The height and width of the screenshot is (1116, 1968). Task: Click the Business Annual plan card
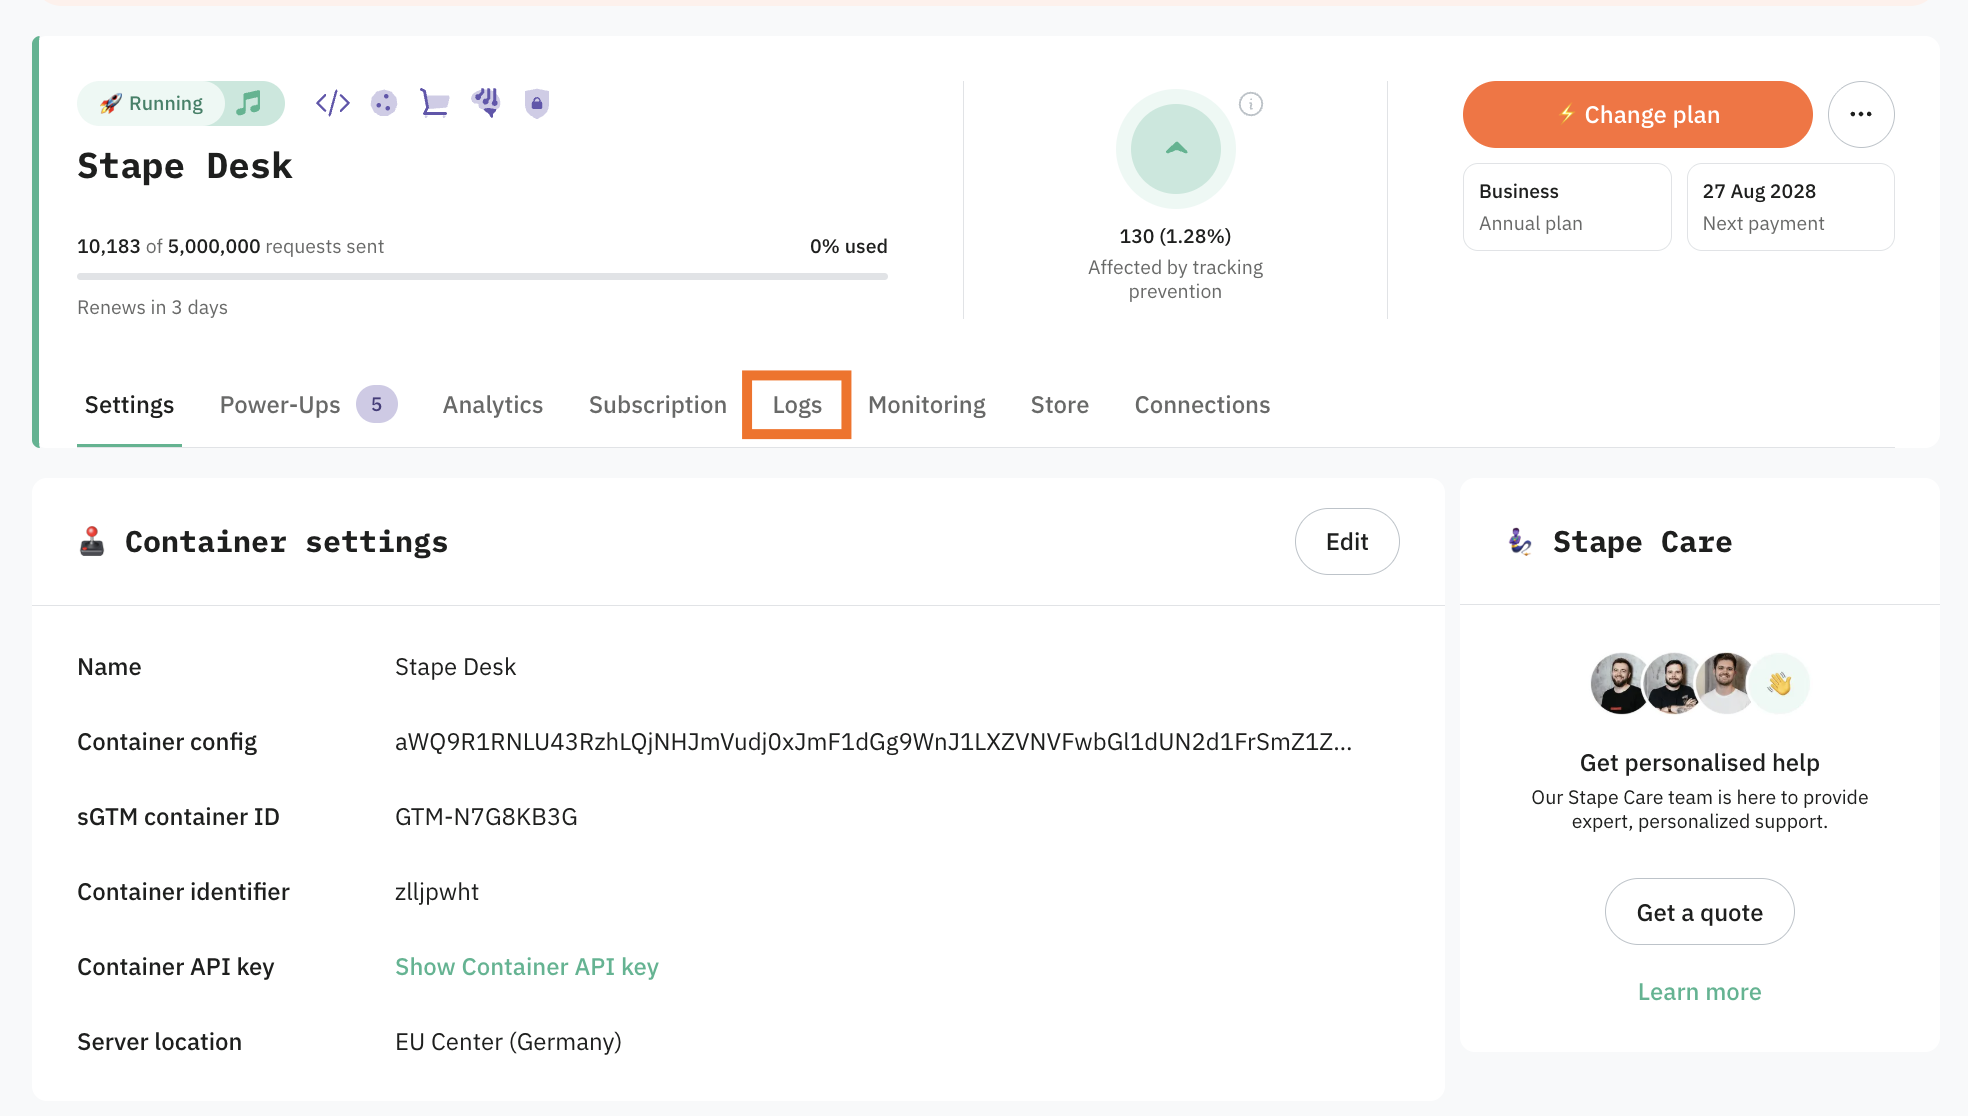point(1567,207)
